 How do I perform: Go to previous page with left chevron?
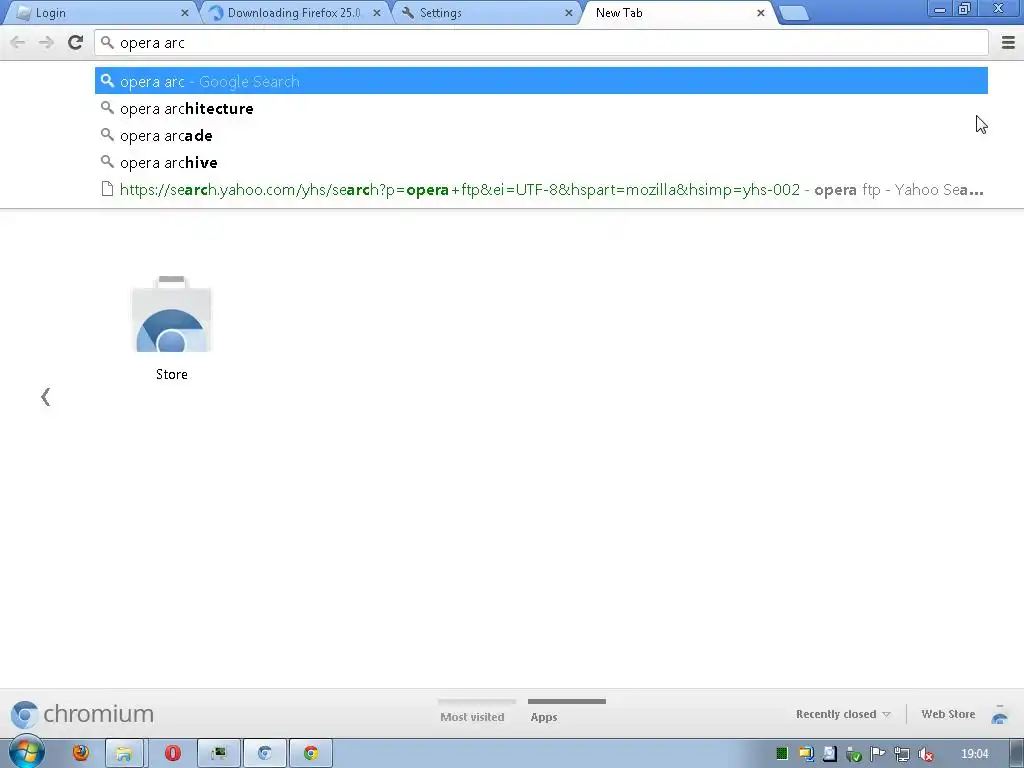[x=45, y=397]
